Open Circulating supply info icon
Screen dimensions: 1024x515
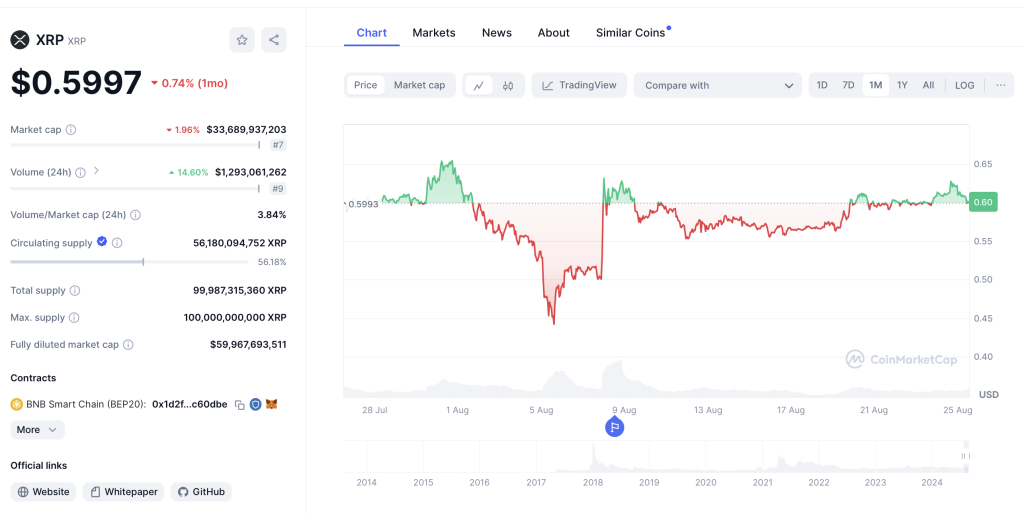pos(117,243)
